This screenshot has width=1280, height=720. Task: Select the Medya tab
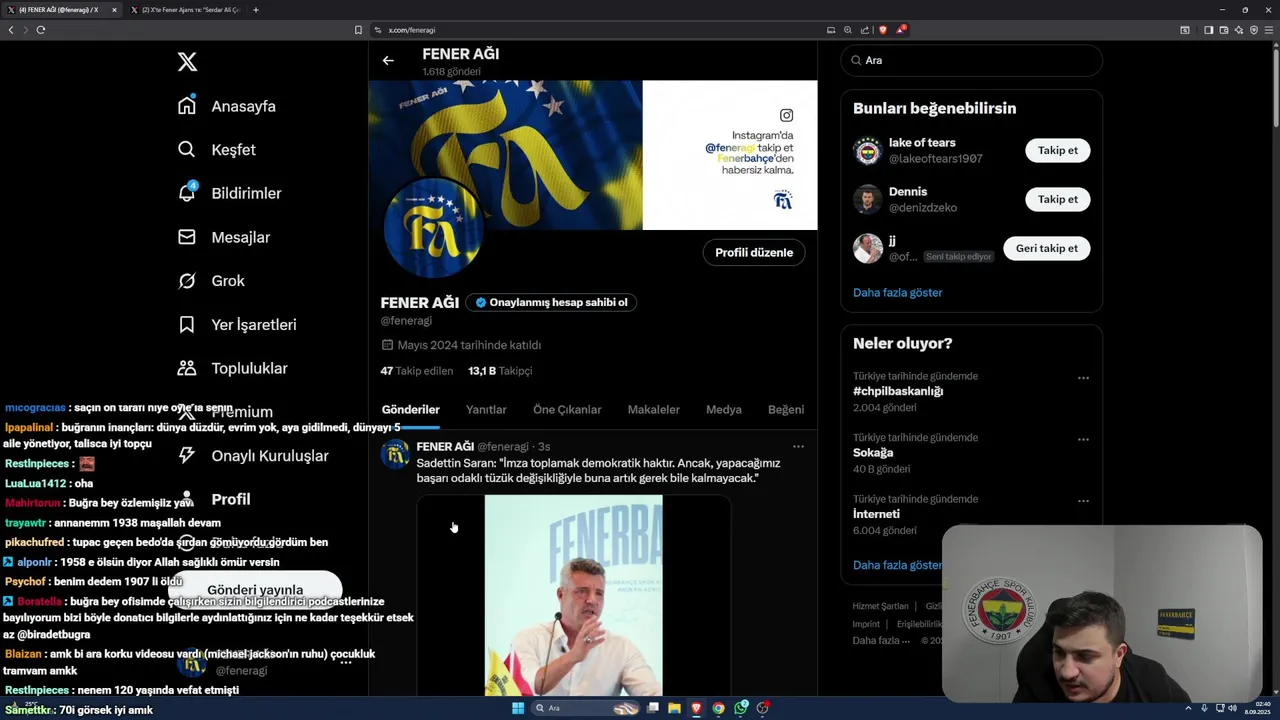[x=724, y=410]
